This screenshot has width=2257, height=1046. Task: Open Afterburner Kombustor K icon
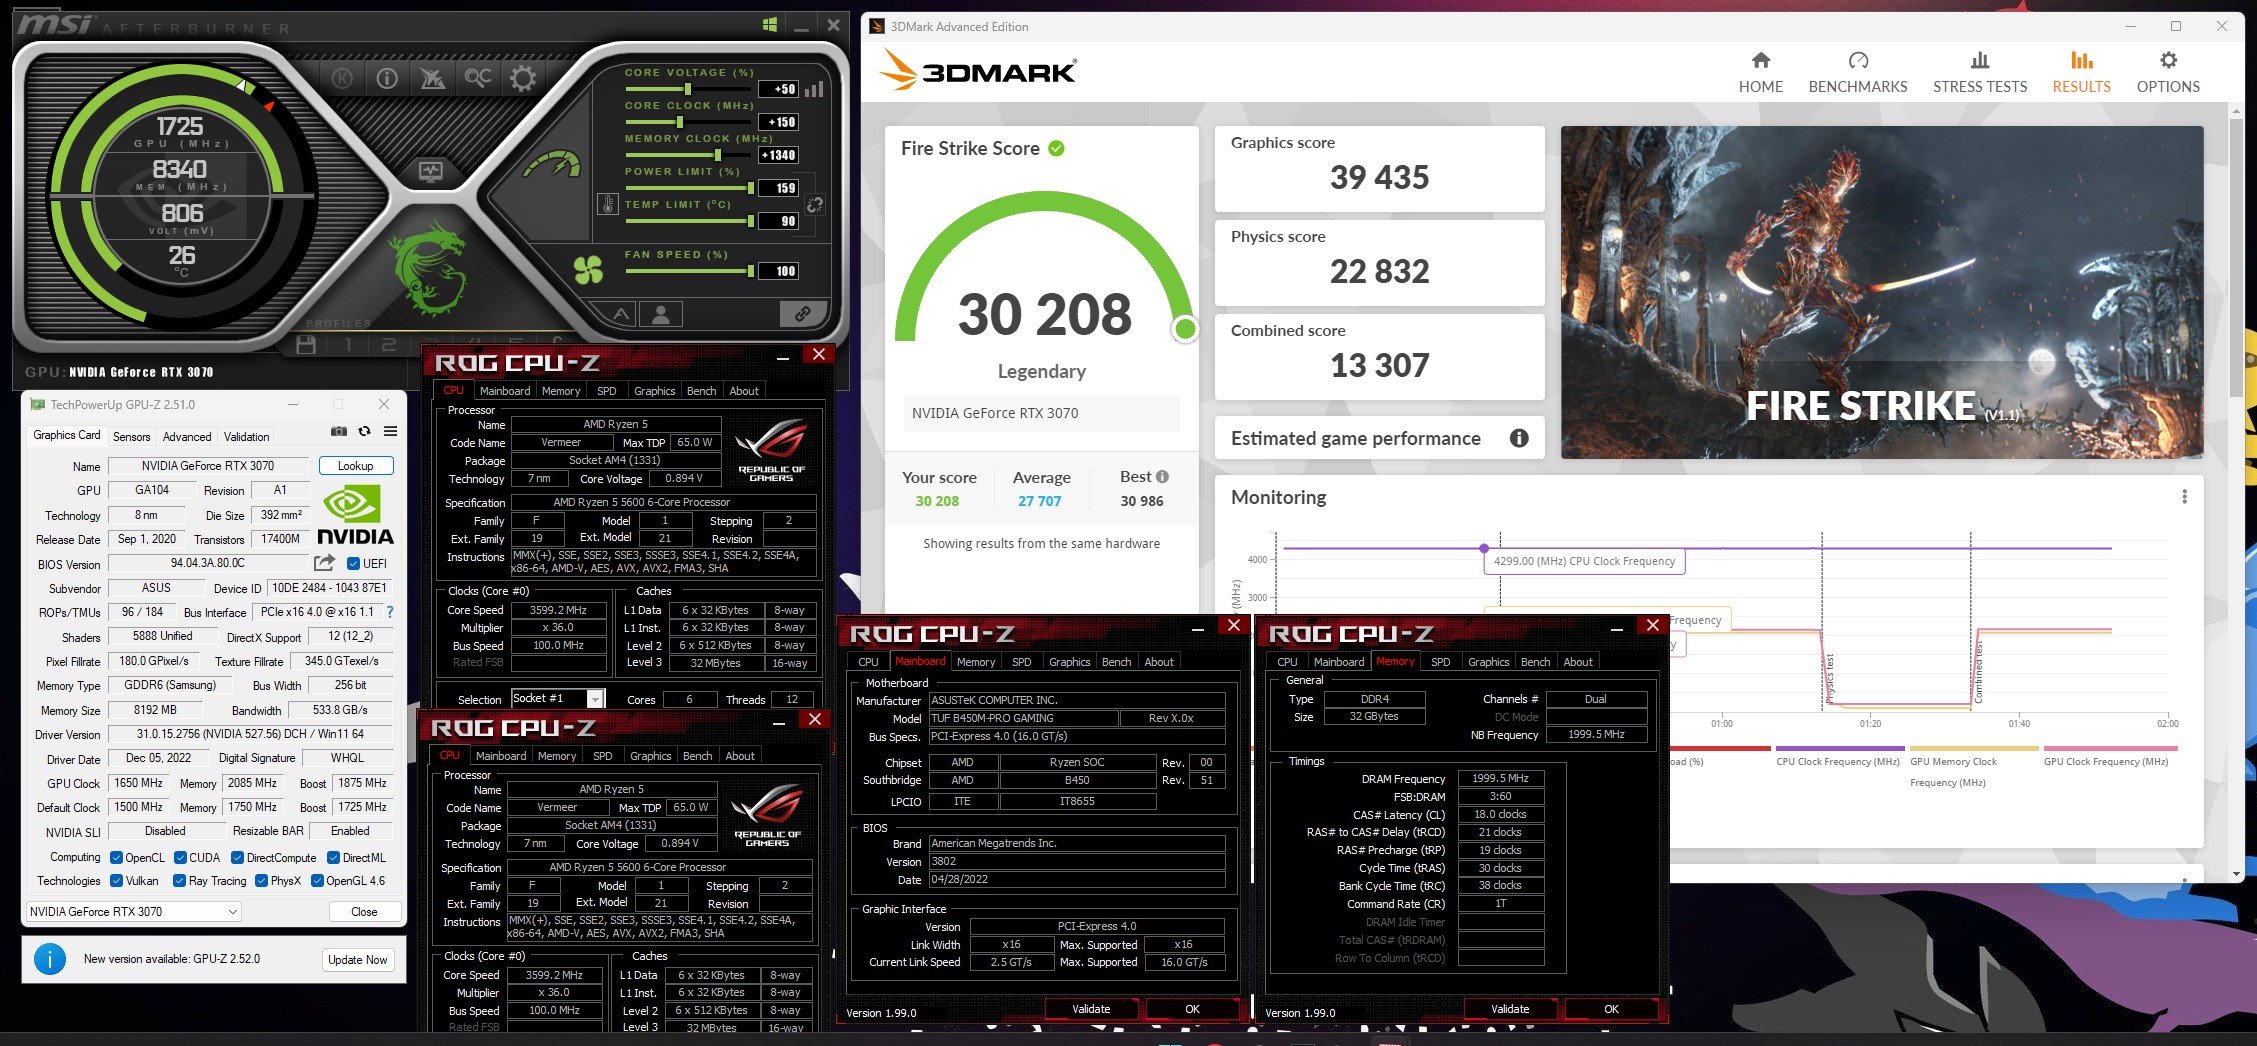(342, 78)
